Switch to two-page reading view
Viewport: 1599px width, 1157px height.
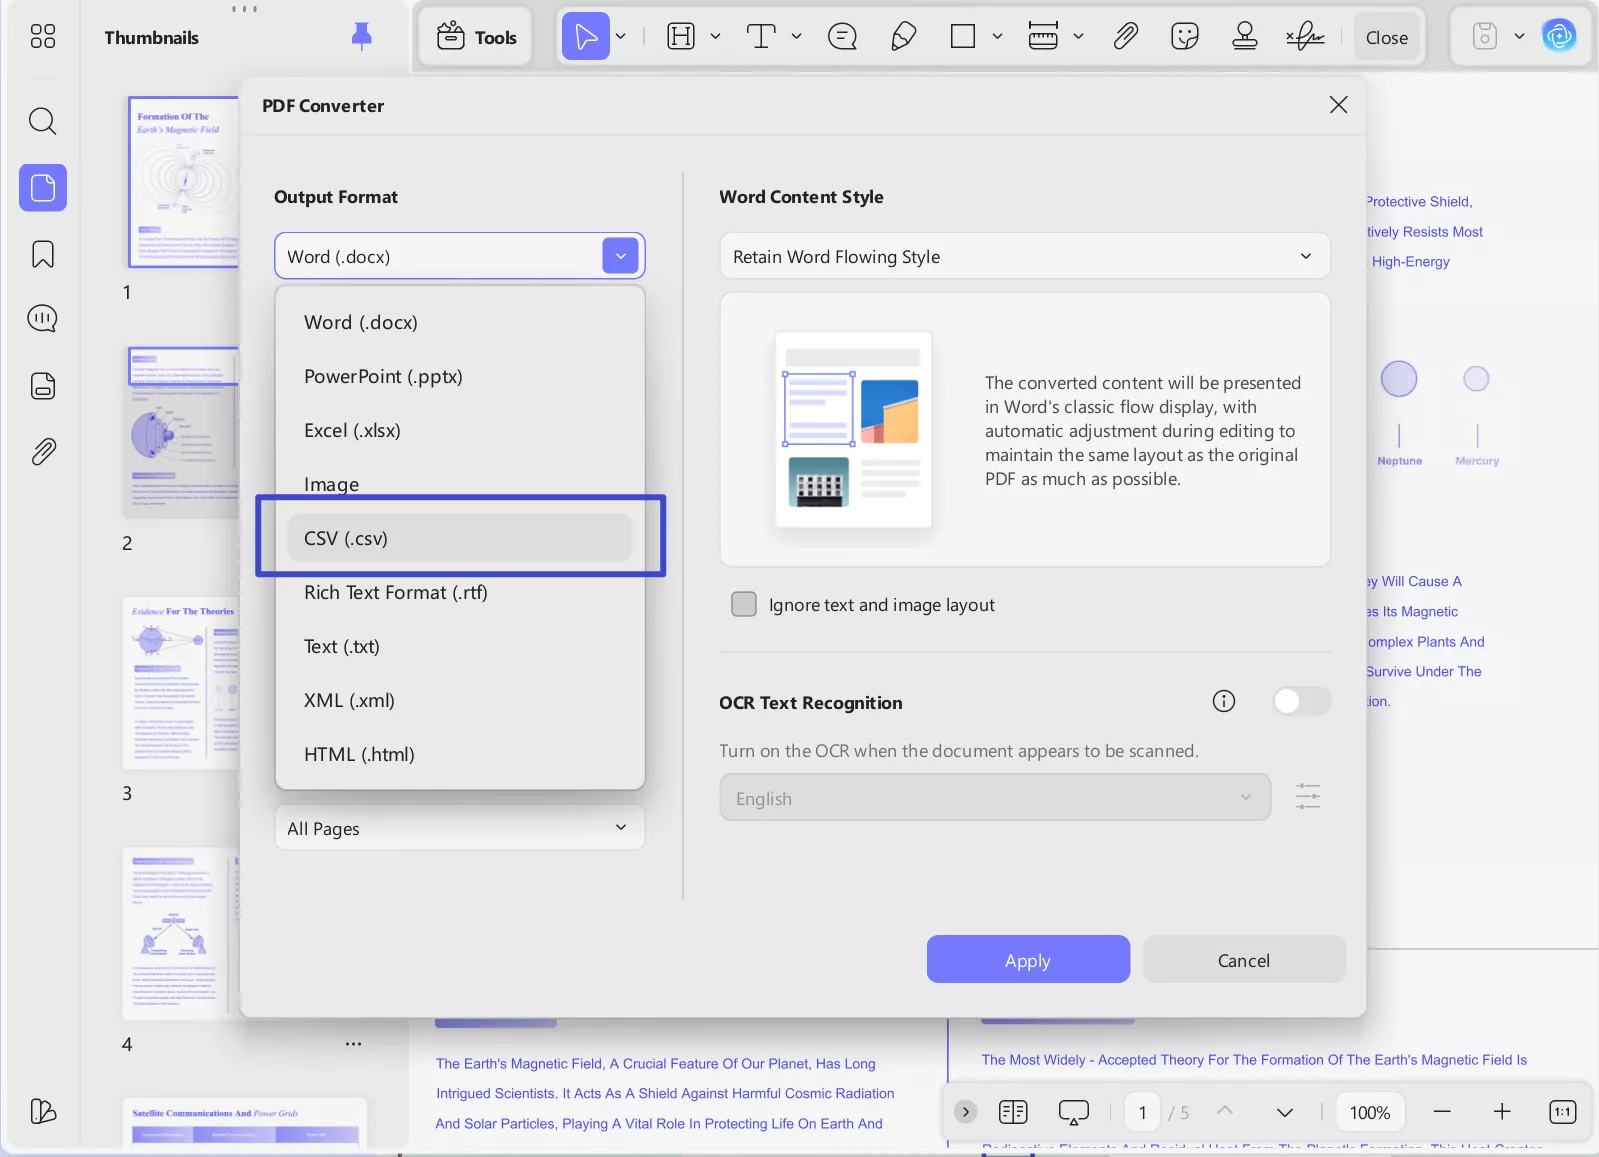coord(1013,1112)
